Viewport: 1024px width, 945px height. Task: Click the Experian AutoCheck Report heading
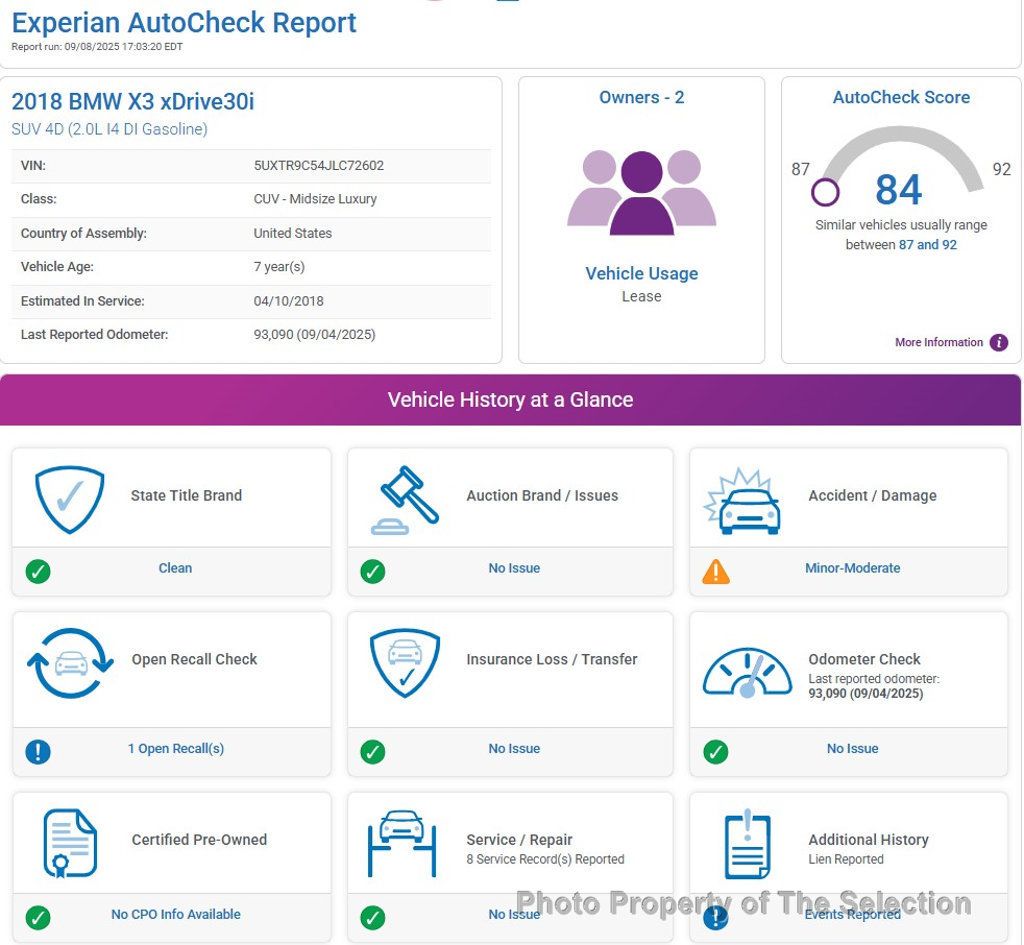[x=184, y=23]
